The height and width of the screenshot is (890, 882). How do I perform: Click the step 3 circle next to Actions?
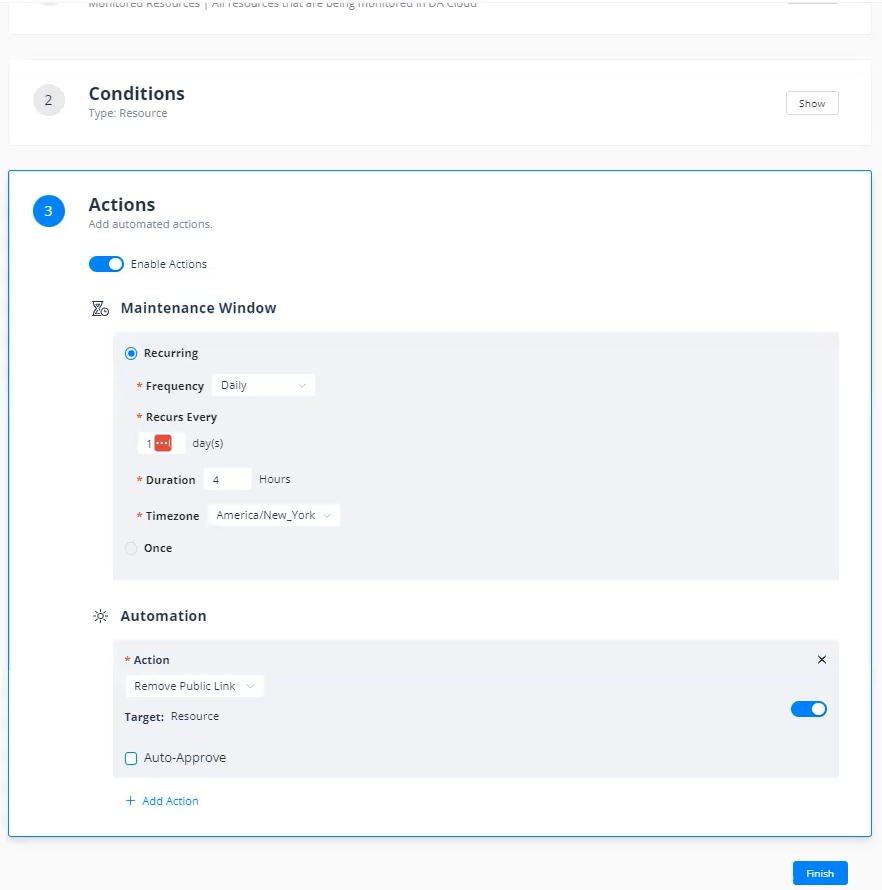point(48,211)
